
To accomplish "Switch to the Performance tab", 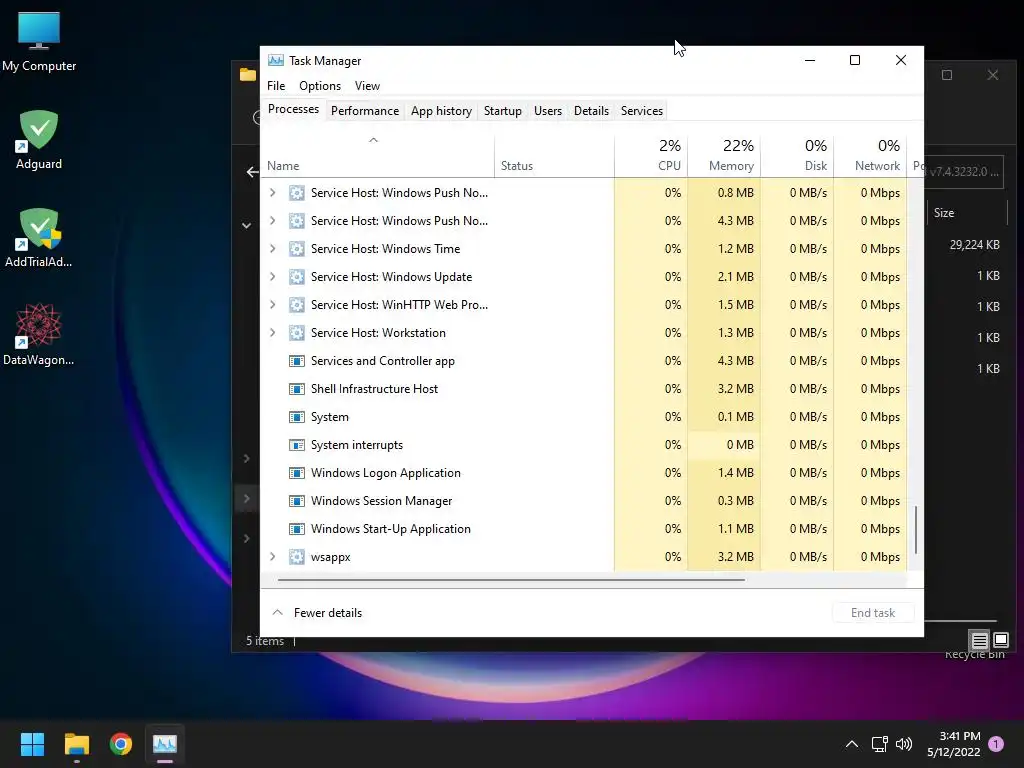I will point(365,111).
